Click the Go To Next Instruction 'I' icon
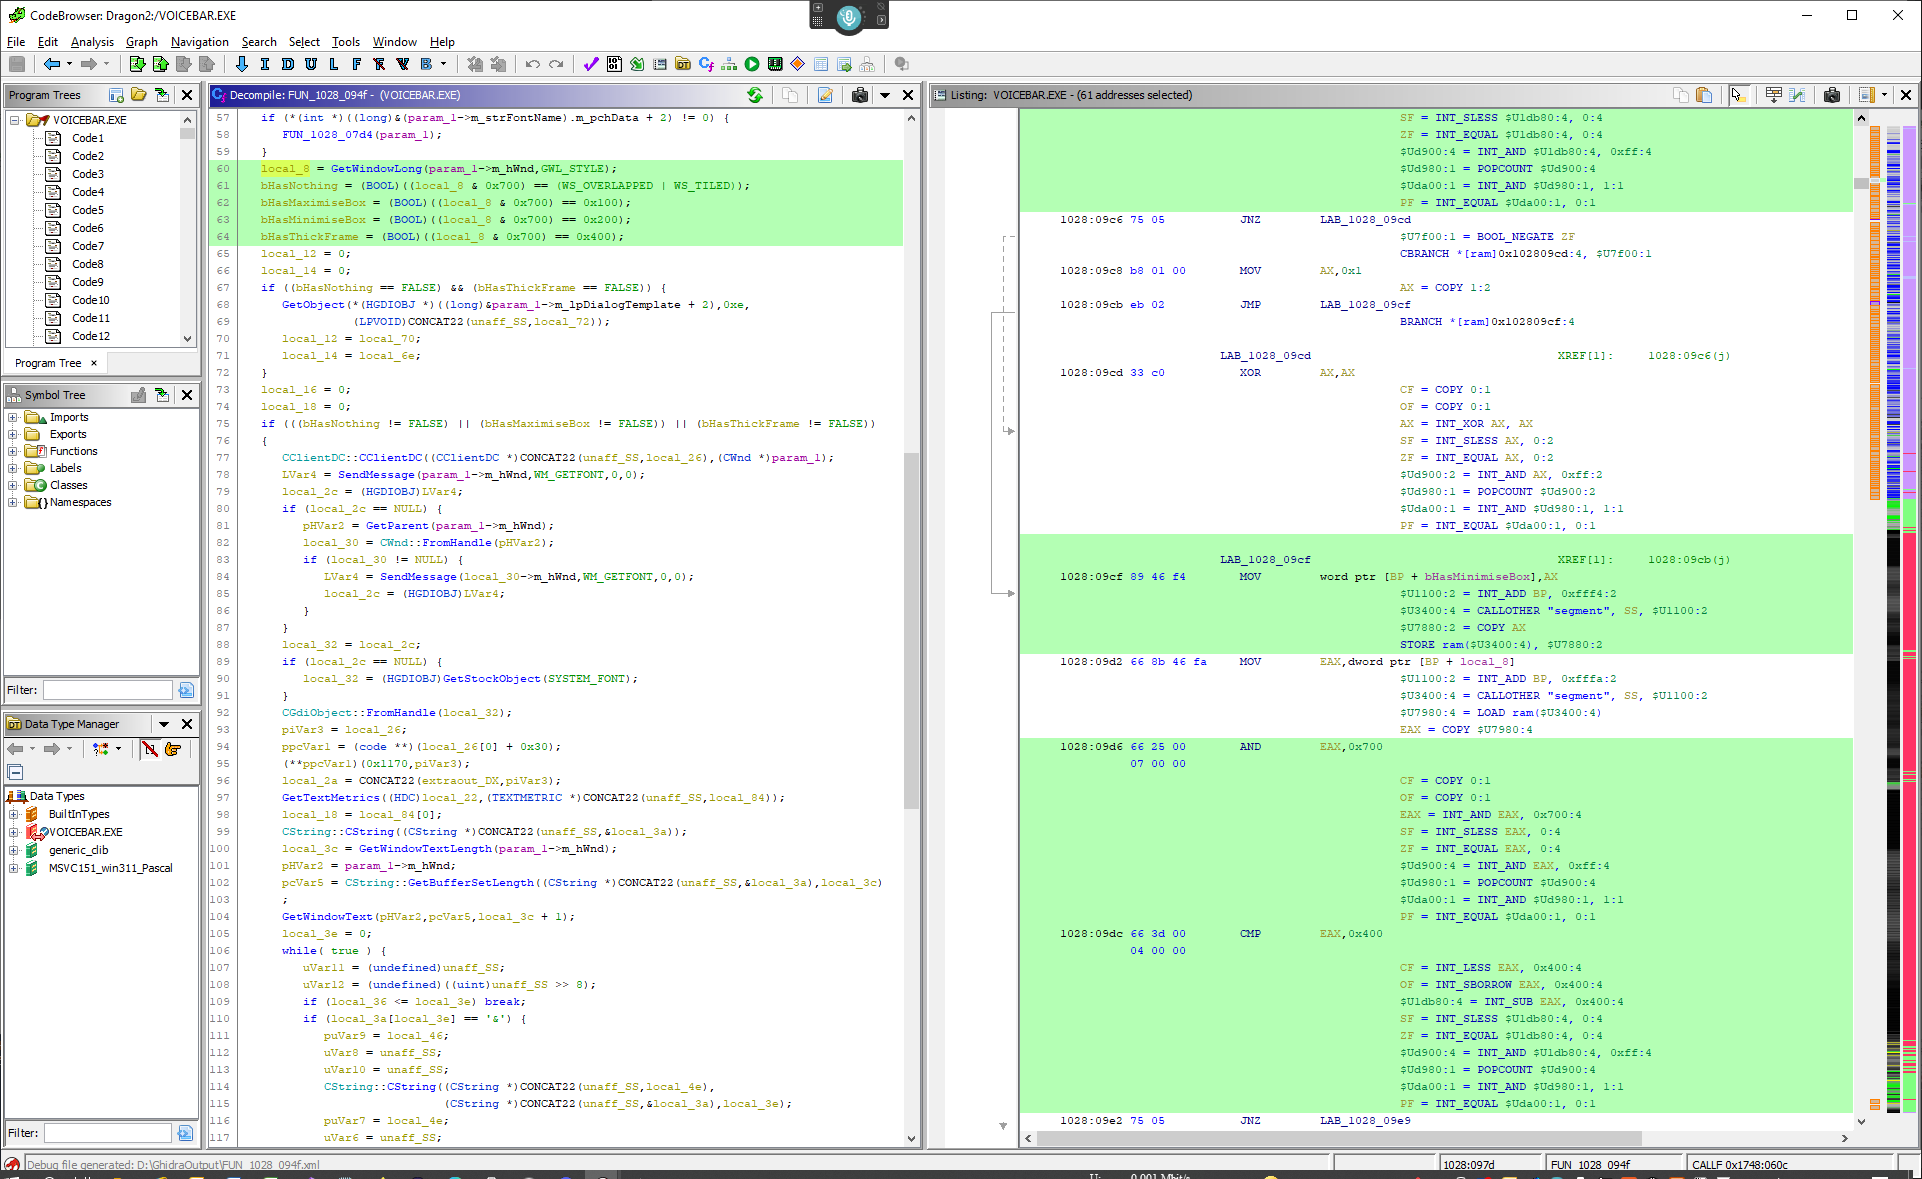1922x1179 pixels. [x=264, y=64]
